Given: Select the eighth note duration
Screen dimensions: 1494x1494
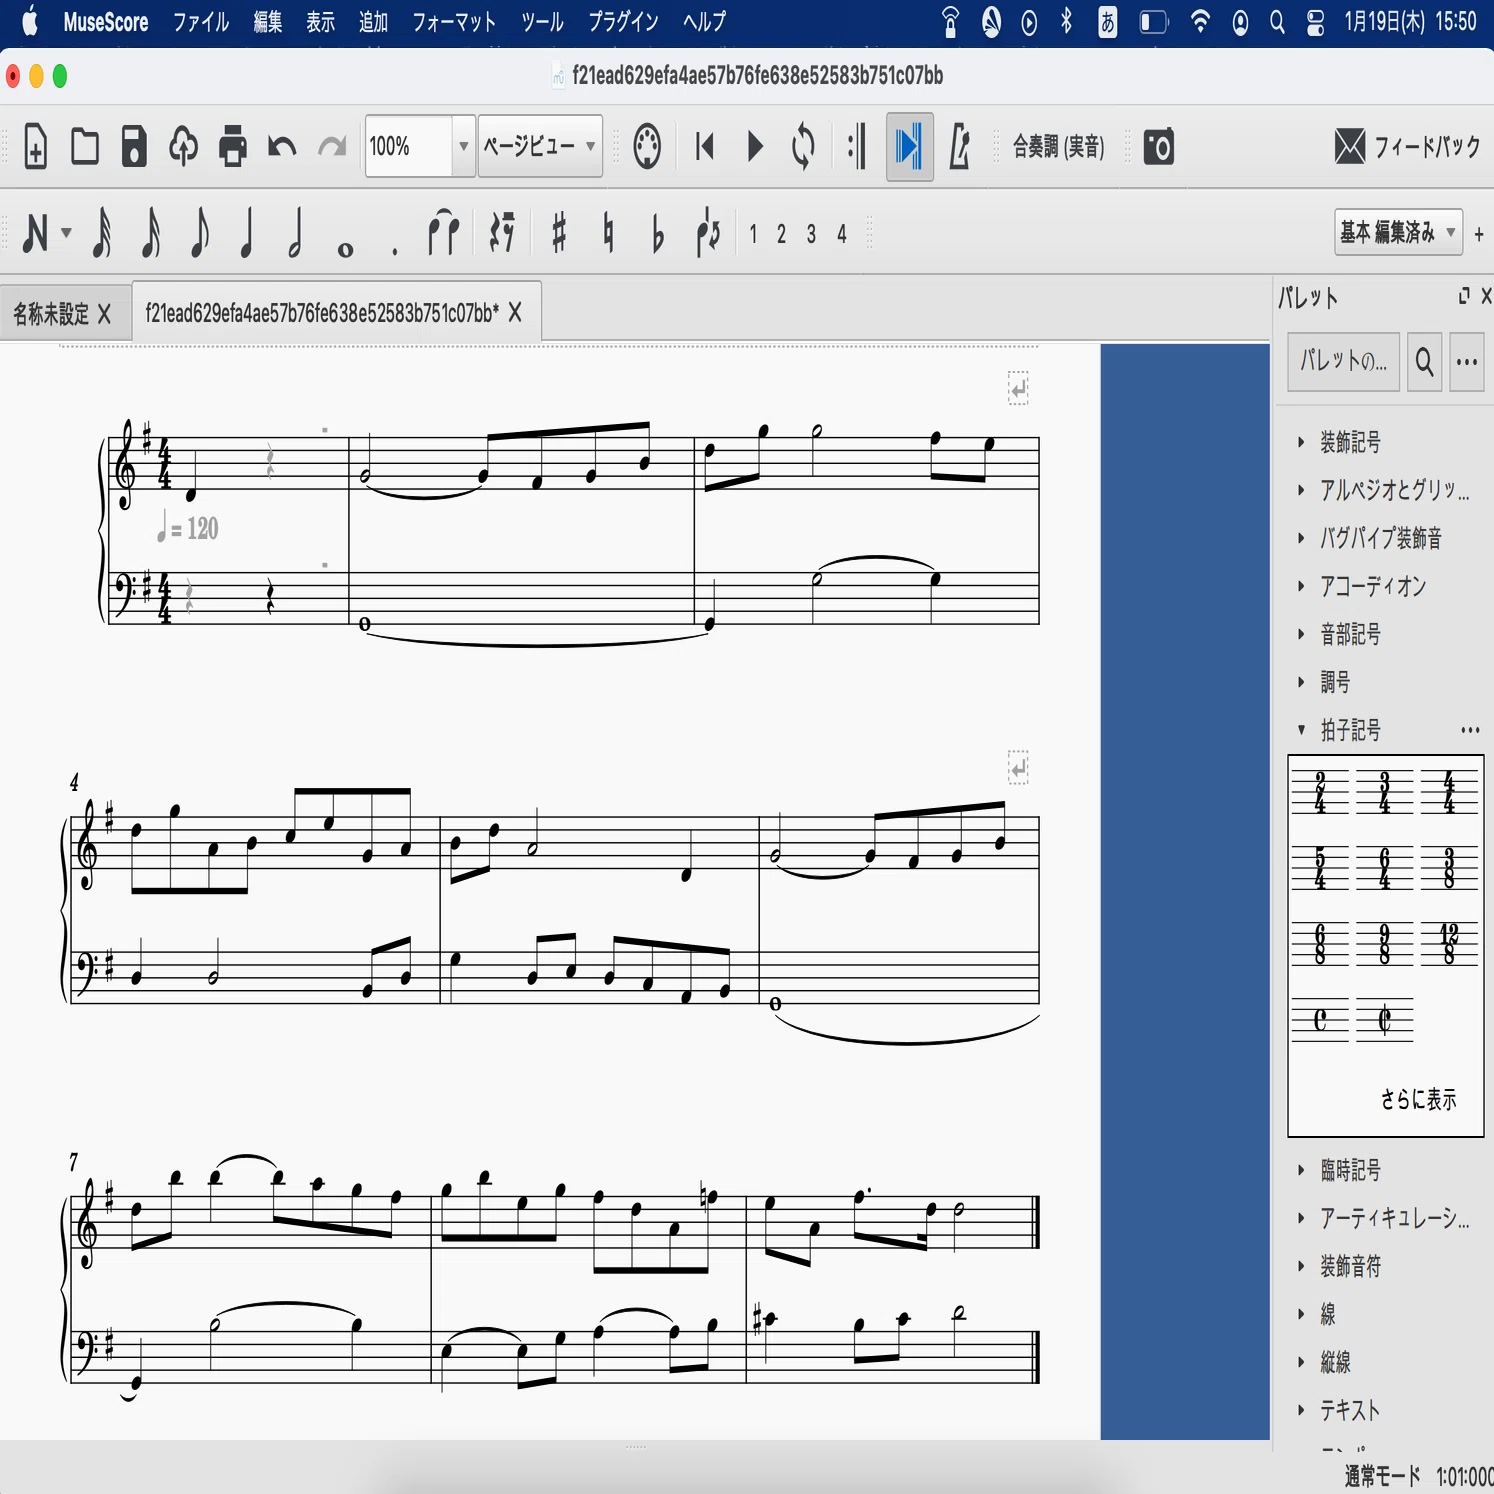Looking at the screenshot, I should pos(199,233).
